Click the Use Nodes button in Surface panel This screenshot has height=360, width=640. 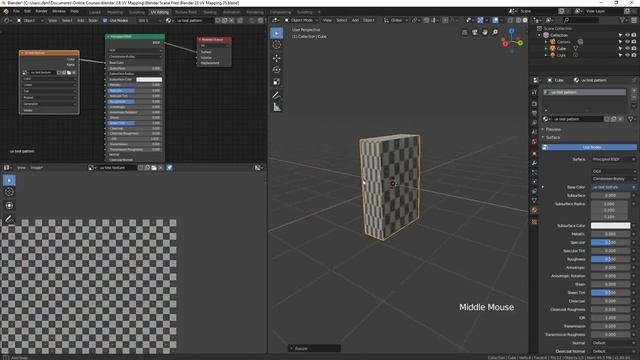(589, 147)
